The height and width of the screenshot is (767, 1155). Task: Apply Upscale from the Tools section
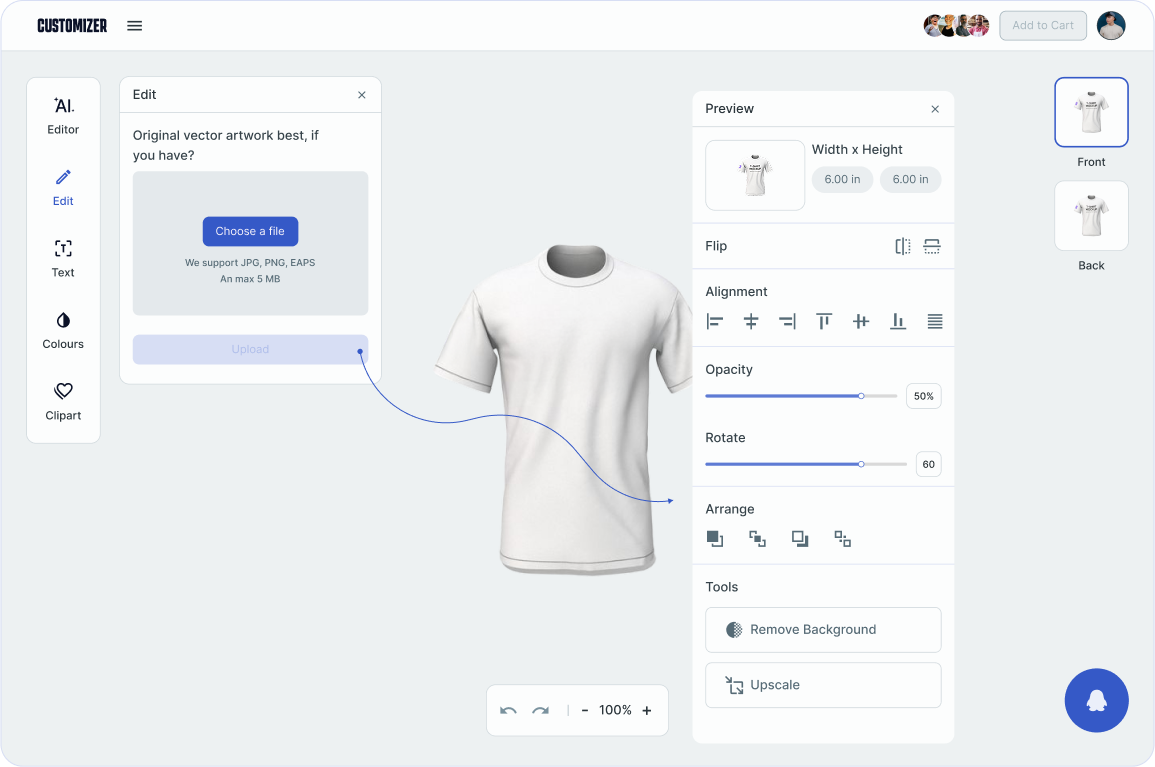[823, 685]
